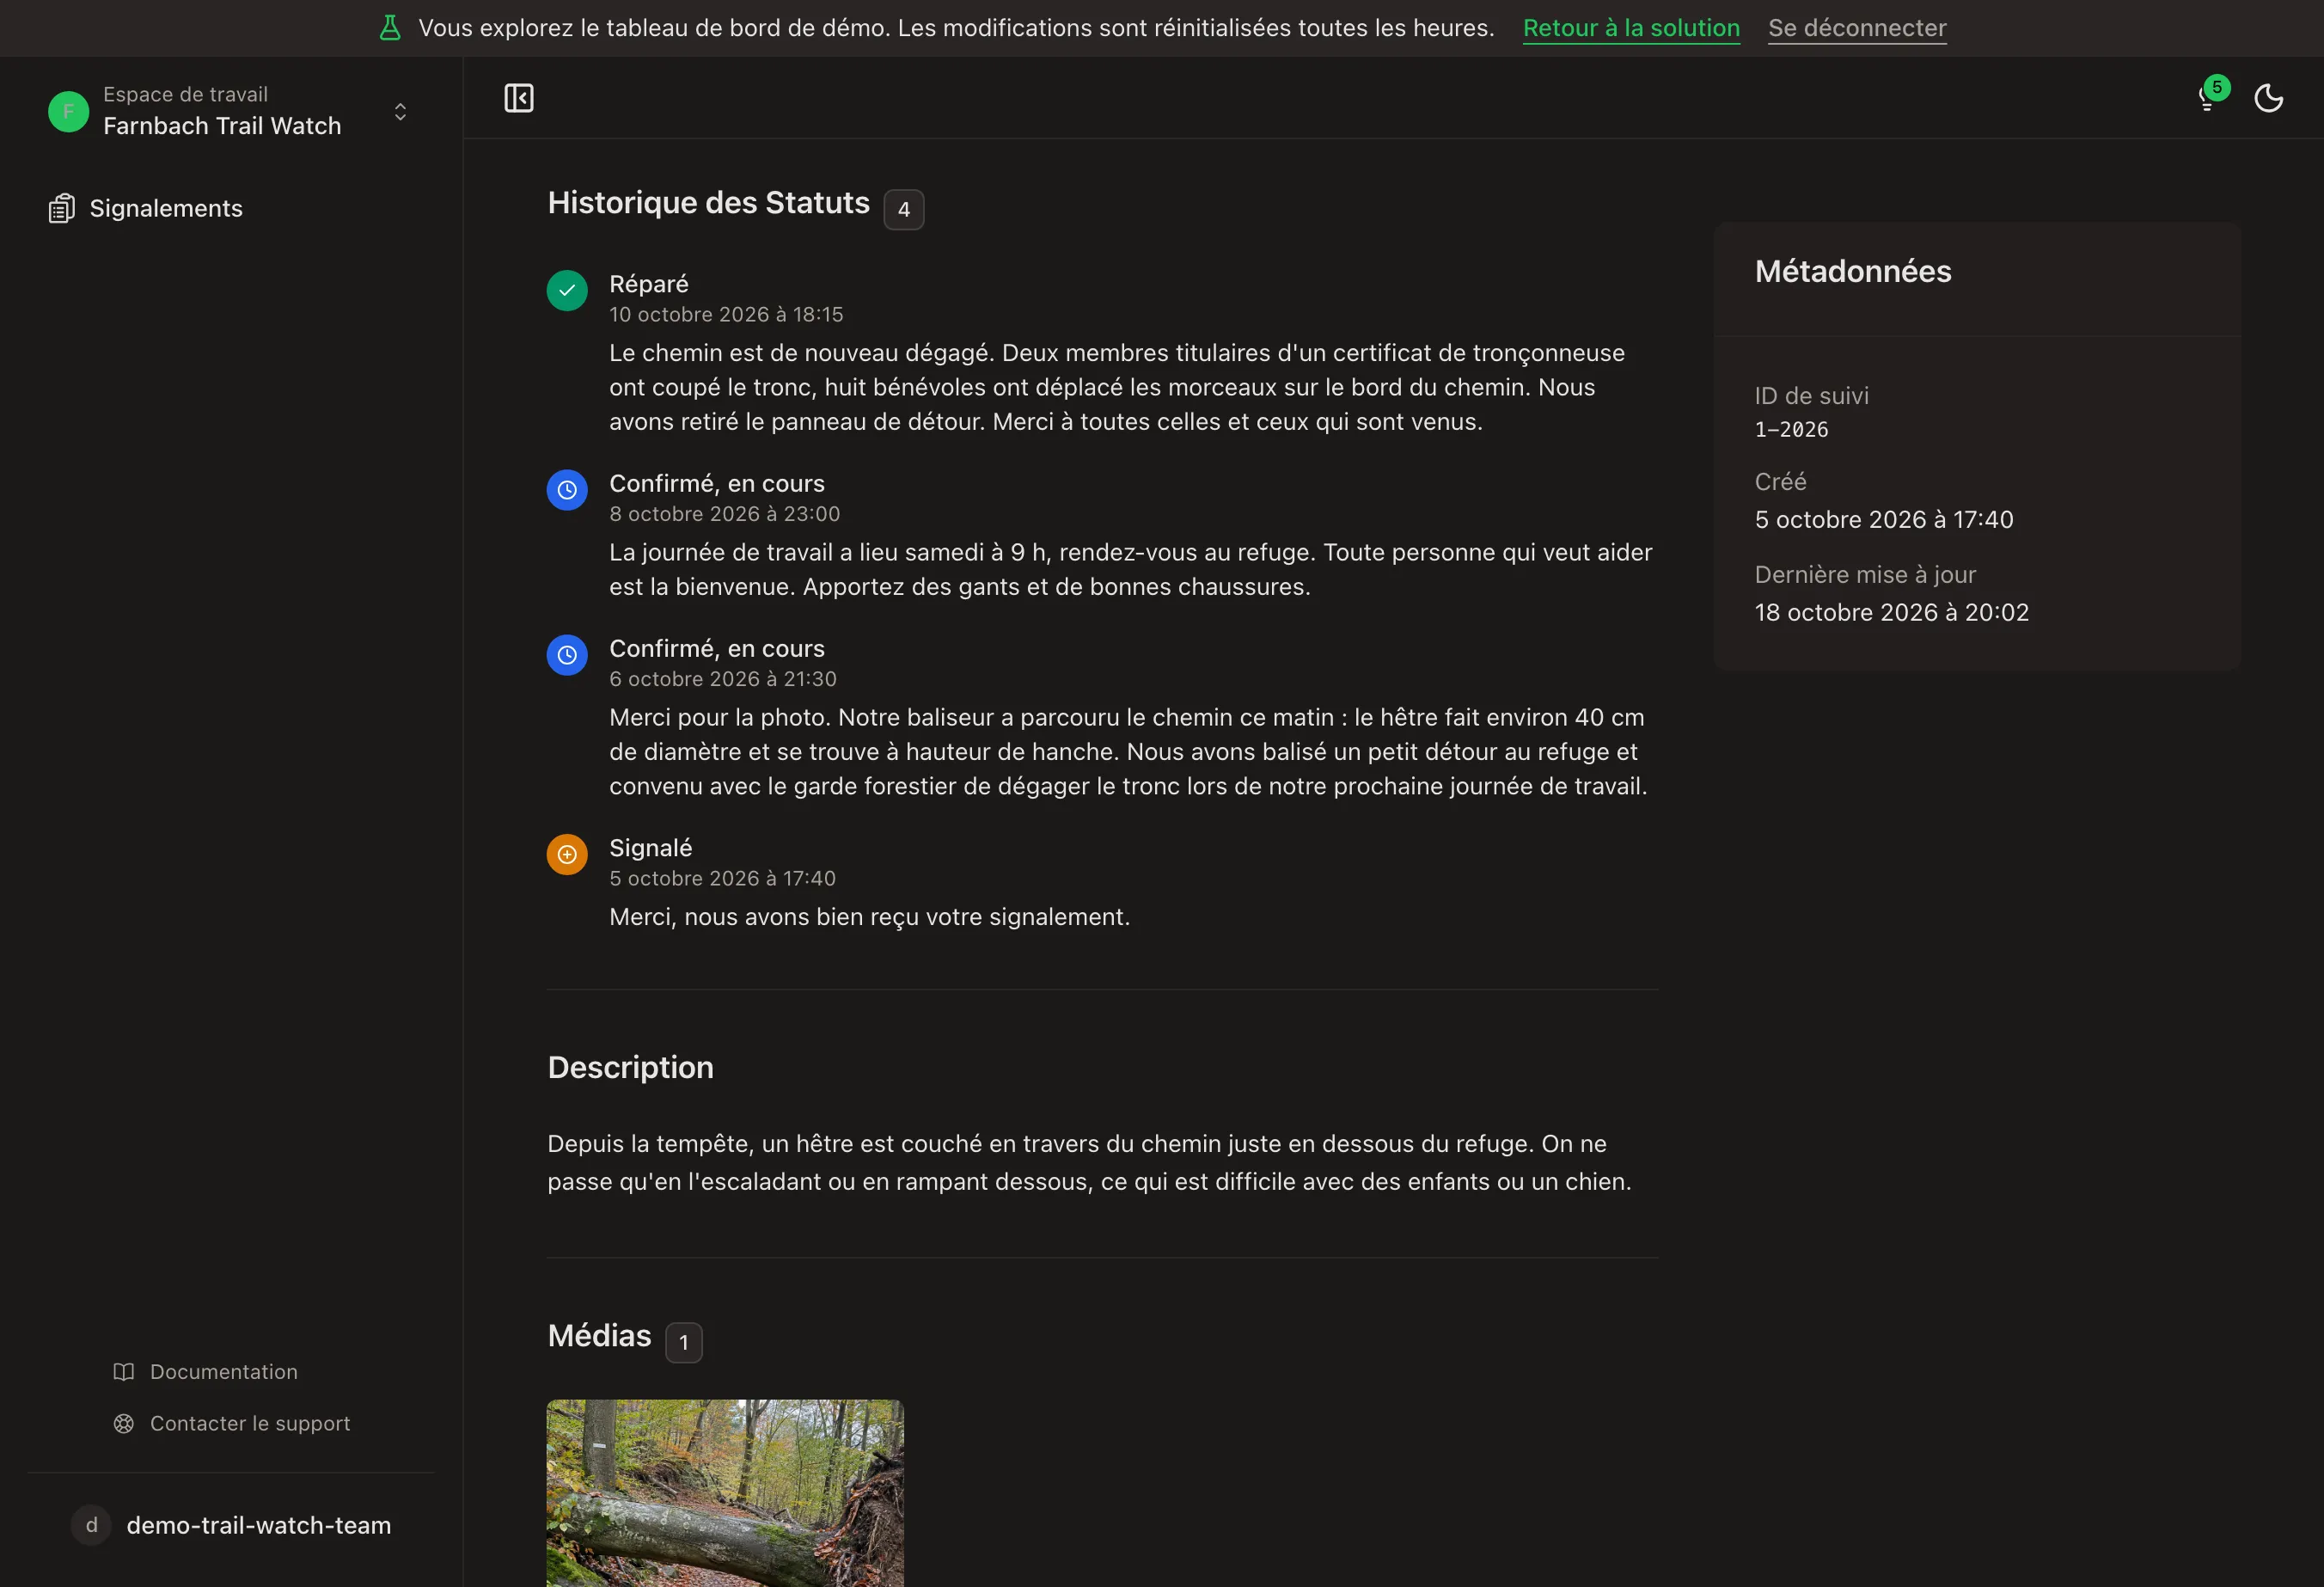Open the demo-trail-watch-team account menu

pyautogui.click(x=231, y=1525)
